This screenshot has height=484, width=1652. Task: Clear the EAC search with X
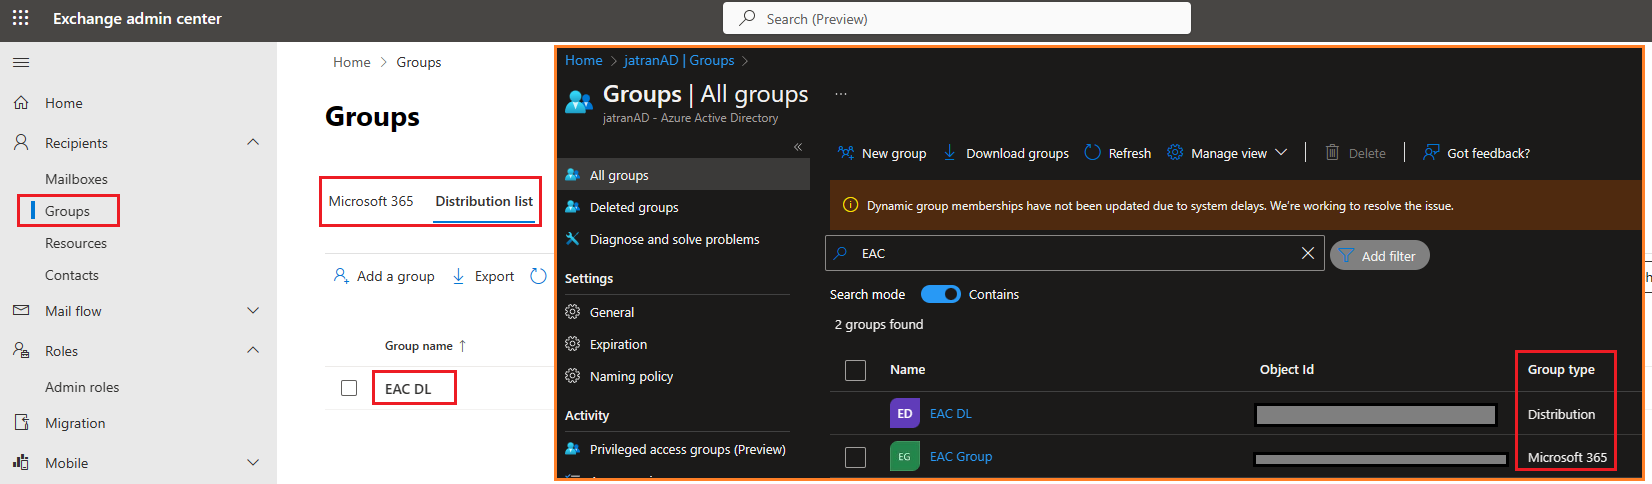1307,253
